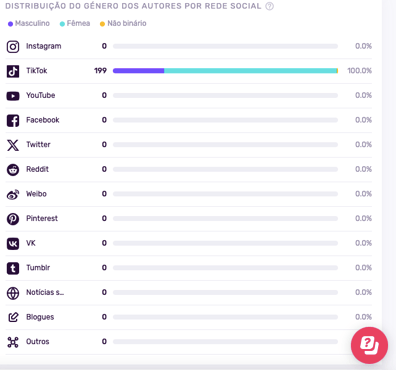Select the Twitter X icon
396x370 pixels.
pyautogui.click(x=13, y=145)
